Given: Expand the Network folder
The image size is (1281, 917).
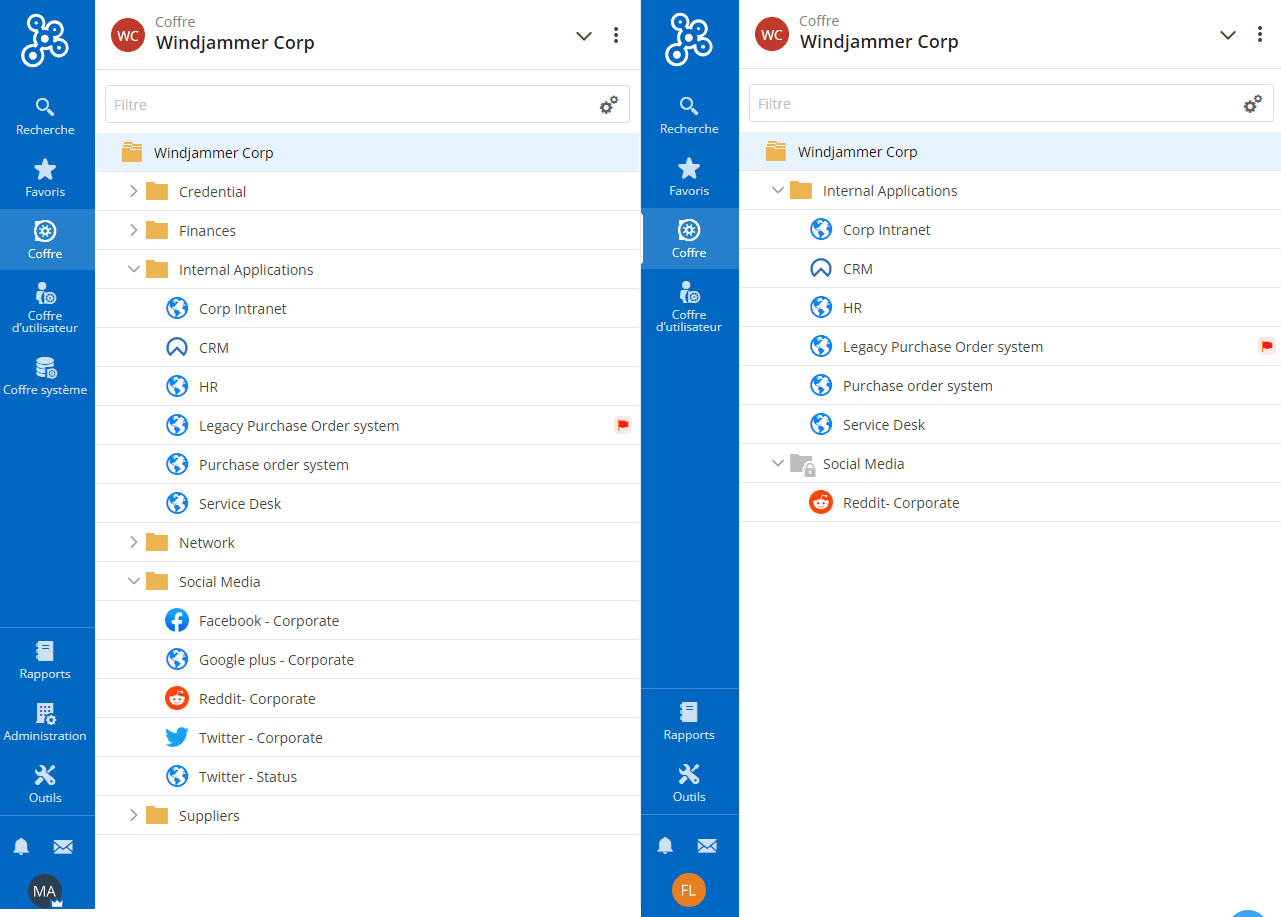Looking at the screenshot, I should [133, 542].
